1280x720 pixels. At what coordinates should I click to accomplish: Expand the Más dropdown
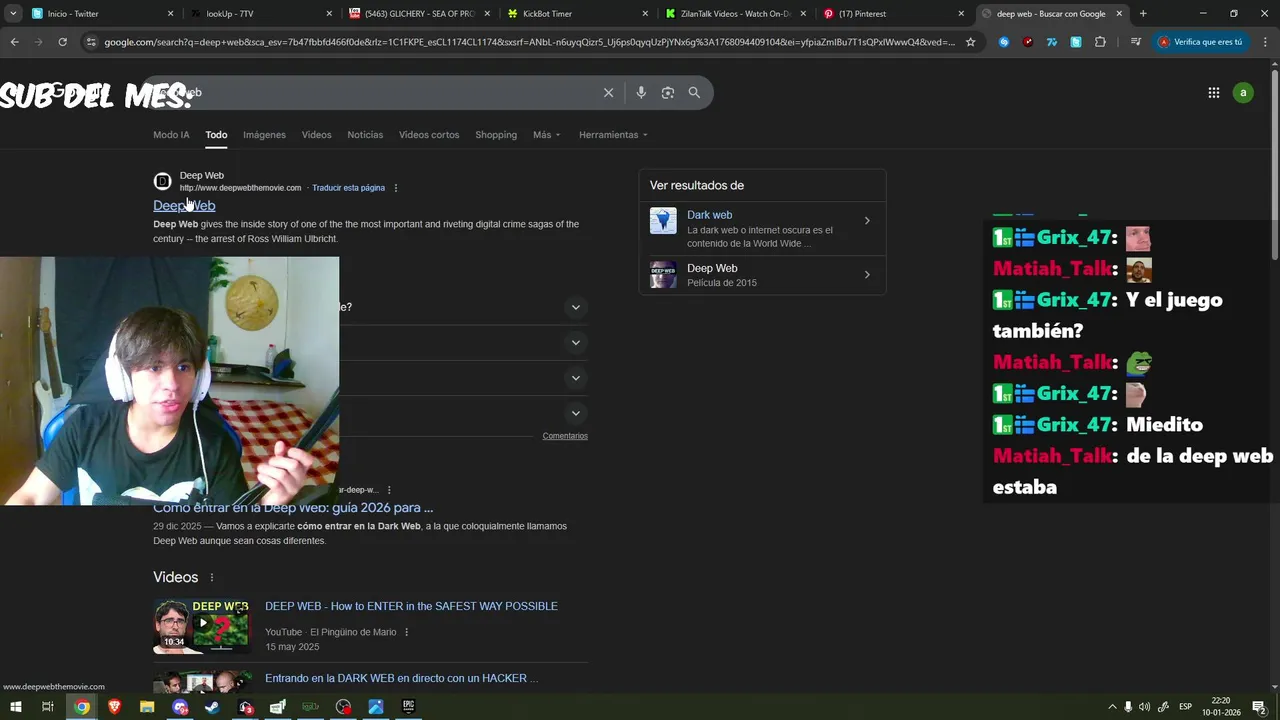point(546,135)
